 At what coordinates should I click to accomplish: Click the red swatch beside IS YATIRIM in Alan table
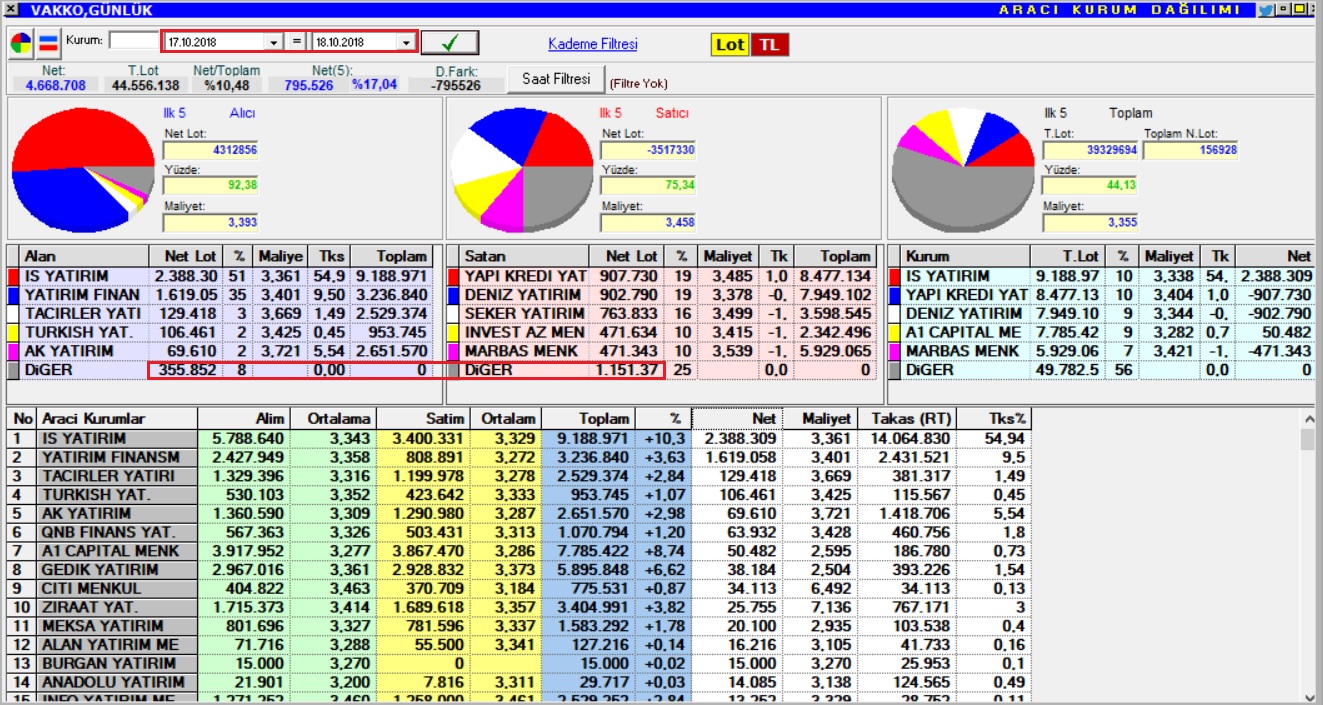coord(13,276)
